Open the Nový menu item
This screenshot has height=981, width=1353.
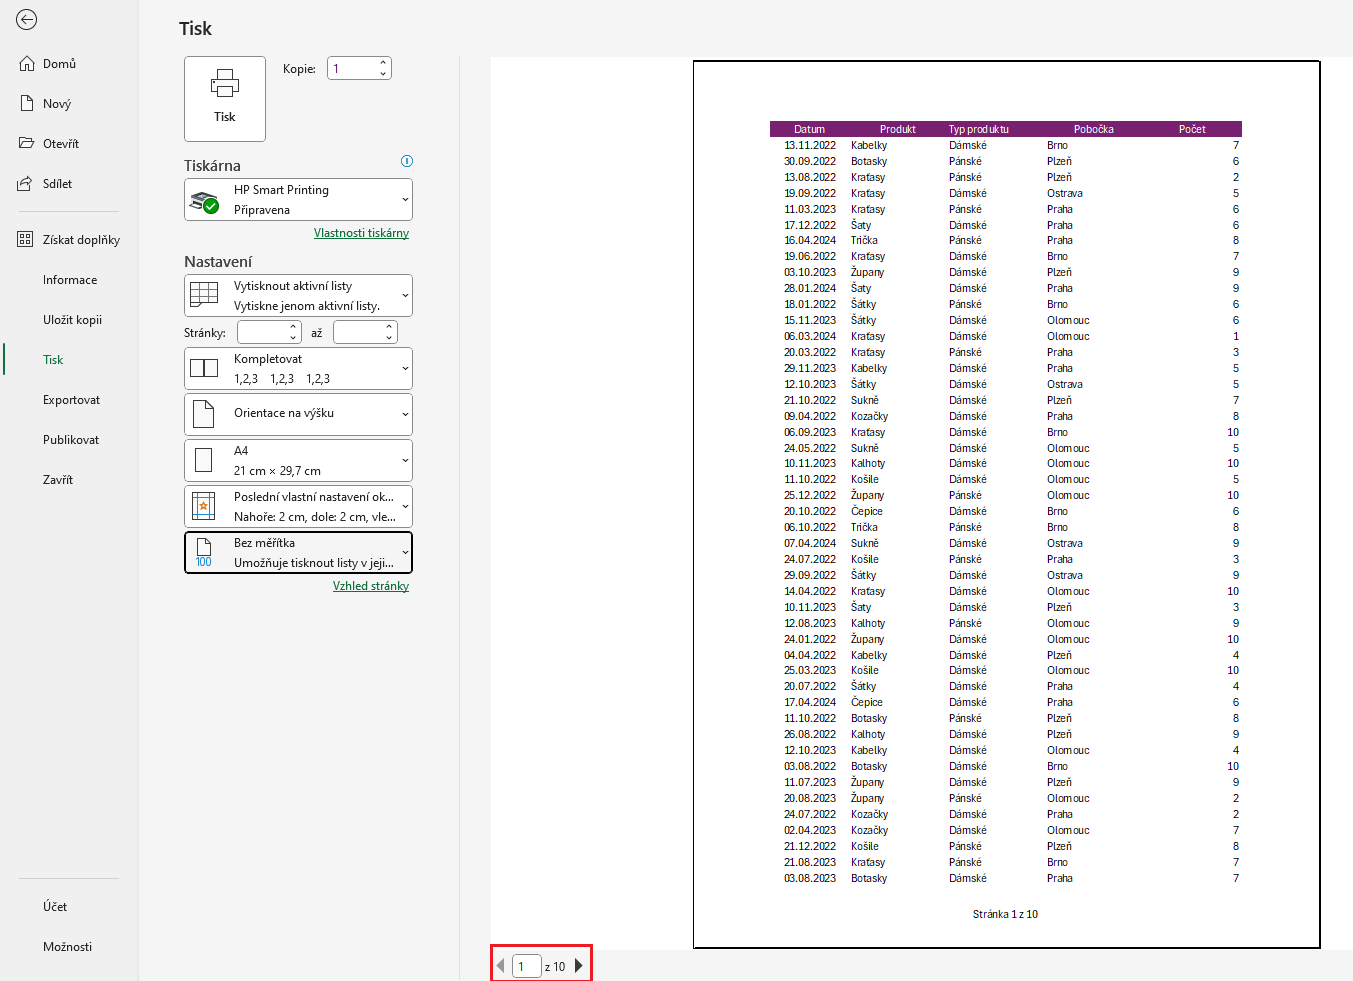tap(57, 104)
